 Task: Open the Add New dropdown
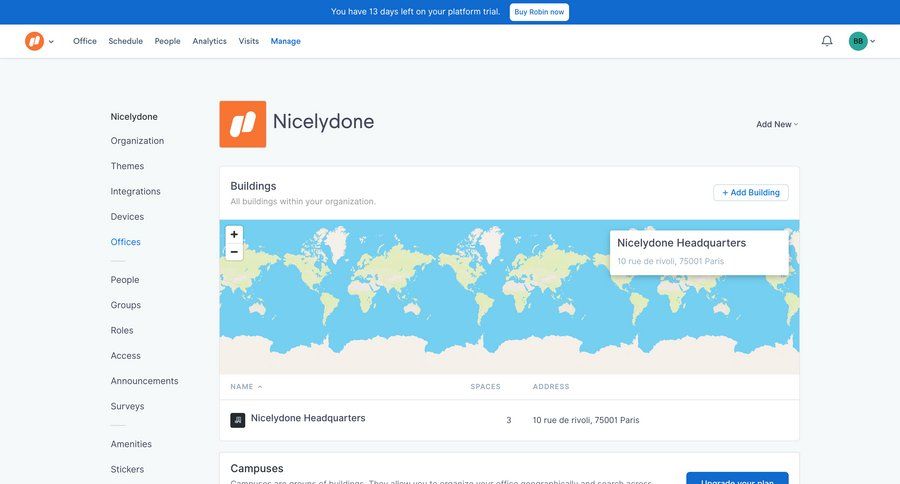pyautogui.click(x=777, y=125)
